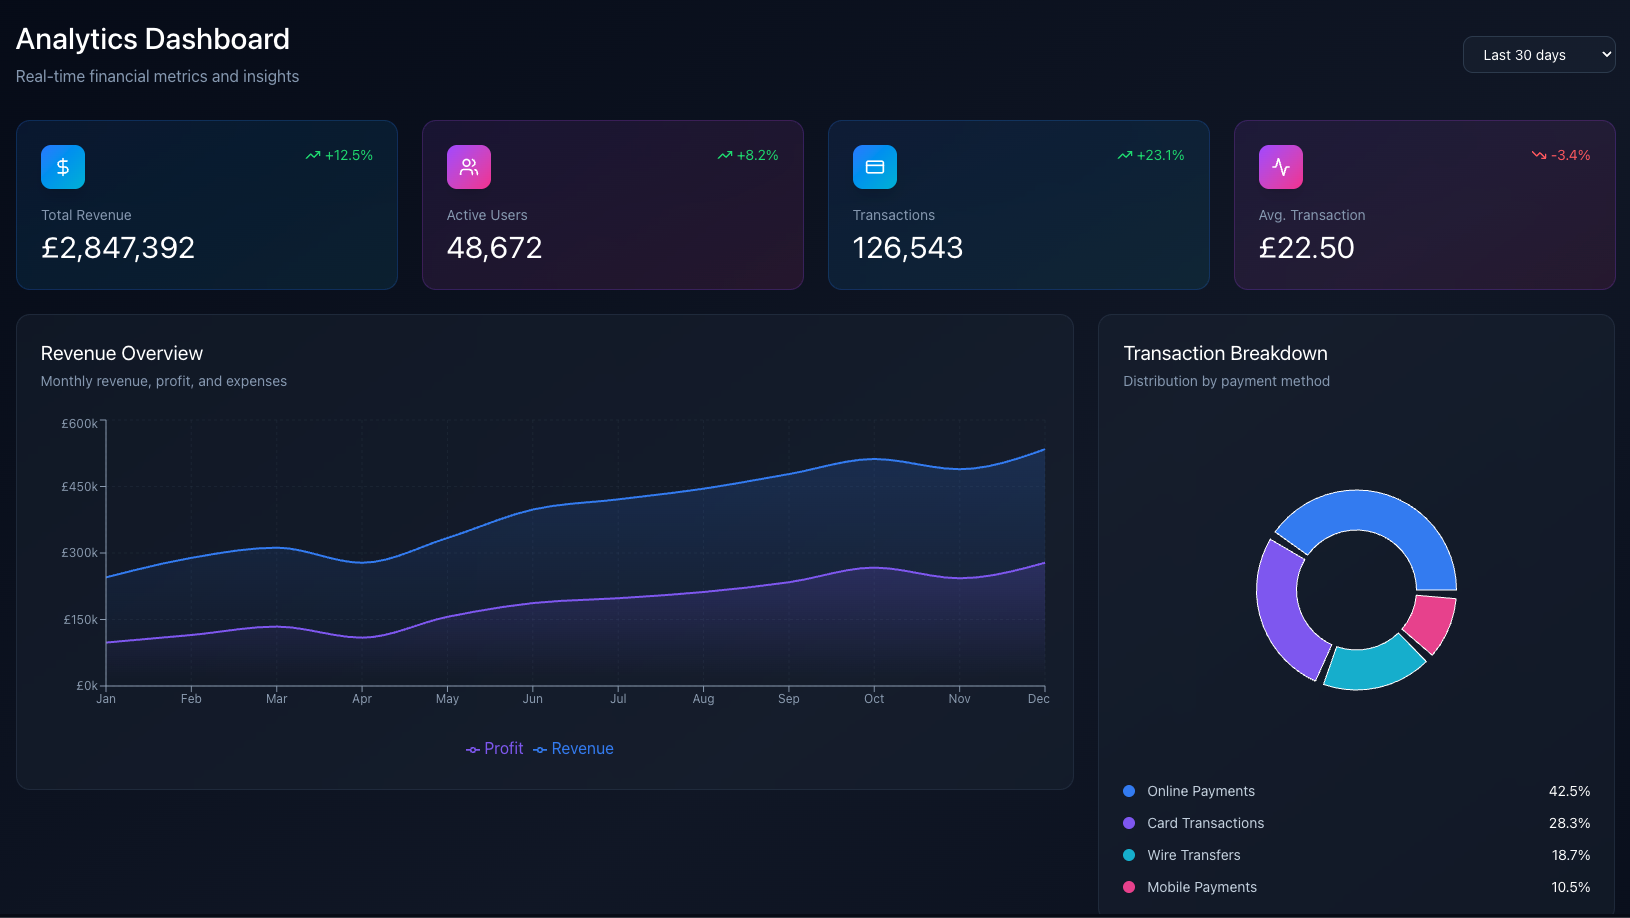This screenshot has height=918, width=1630.
Task: Select the blue Online Payments legend dot
Action: coord(1129,791)
